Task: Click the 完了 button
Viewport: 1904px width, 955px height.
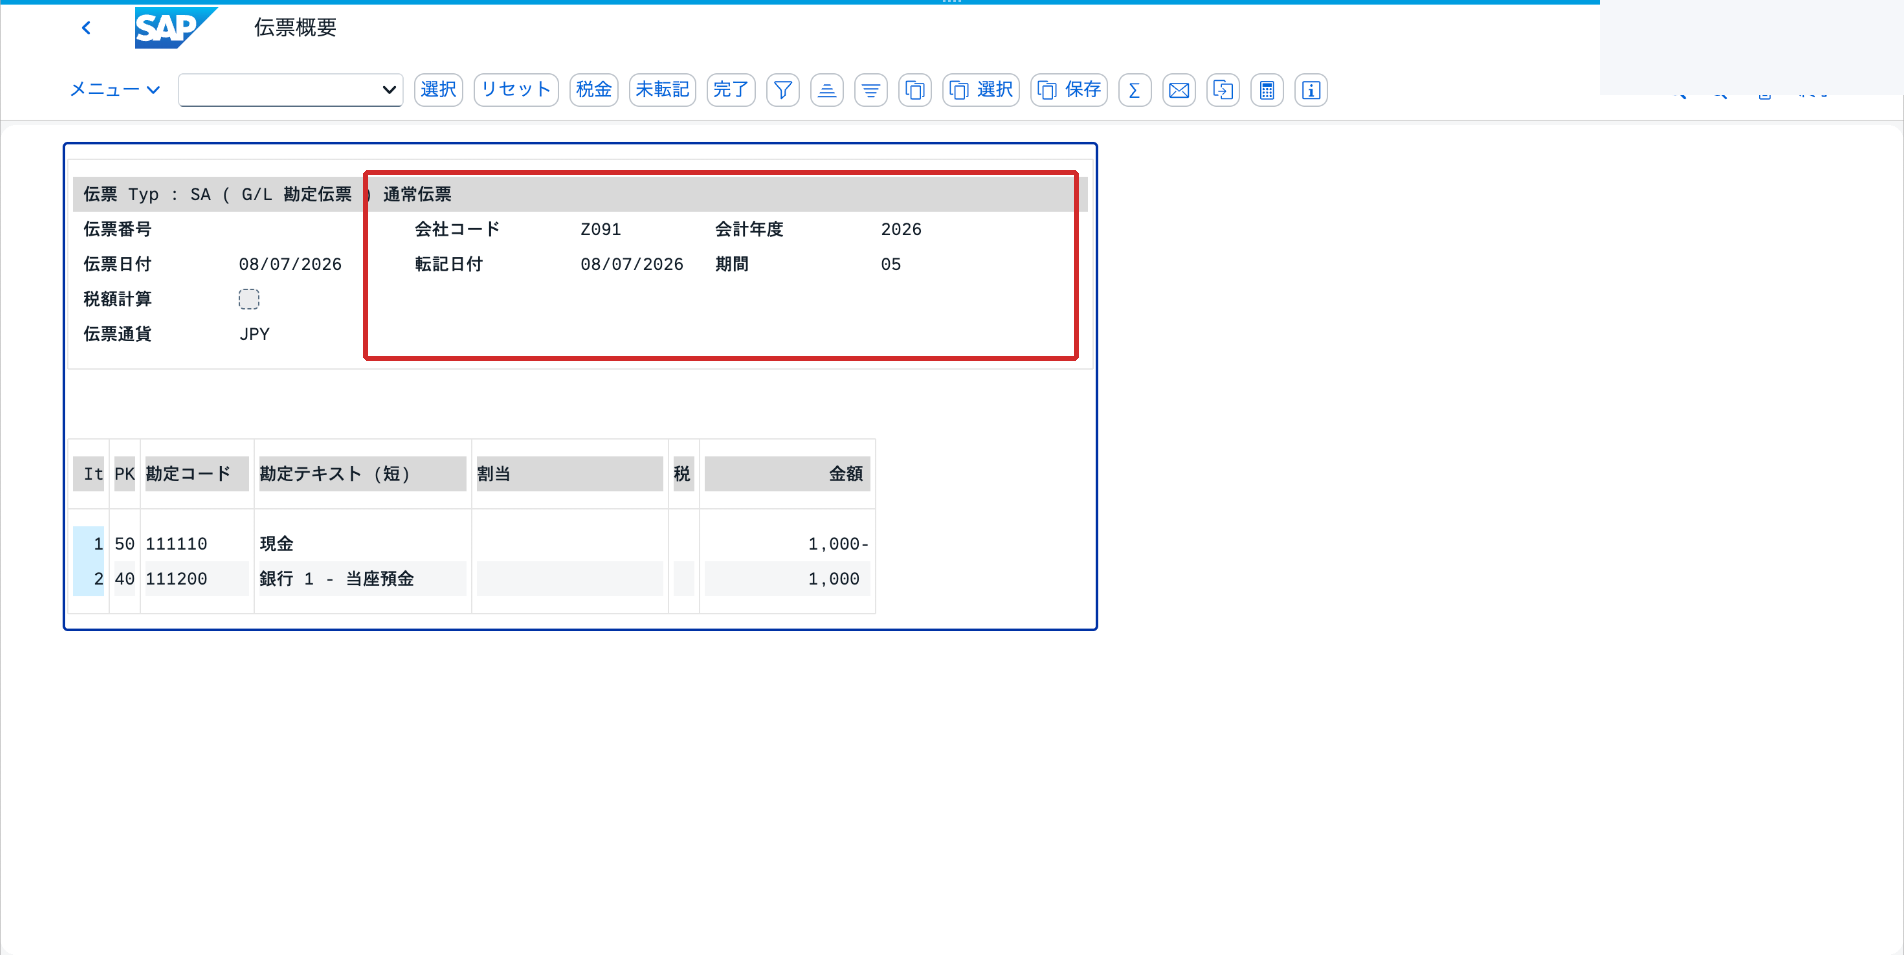Action: pyautogui.click(x=731, y=90)
